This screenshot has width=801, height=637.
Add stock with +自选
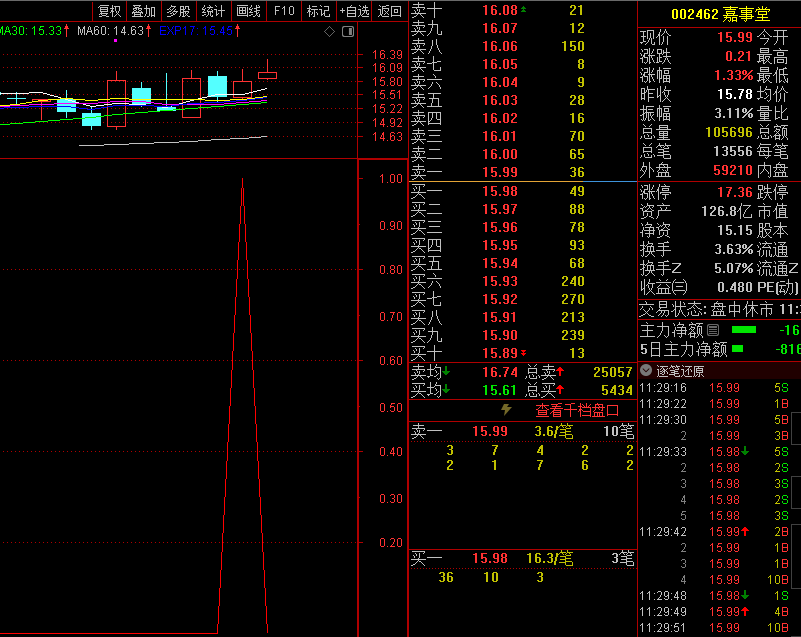[354, 11]
